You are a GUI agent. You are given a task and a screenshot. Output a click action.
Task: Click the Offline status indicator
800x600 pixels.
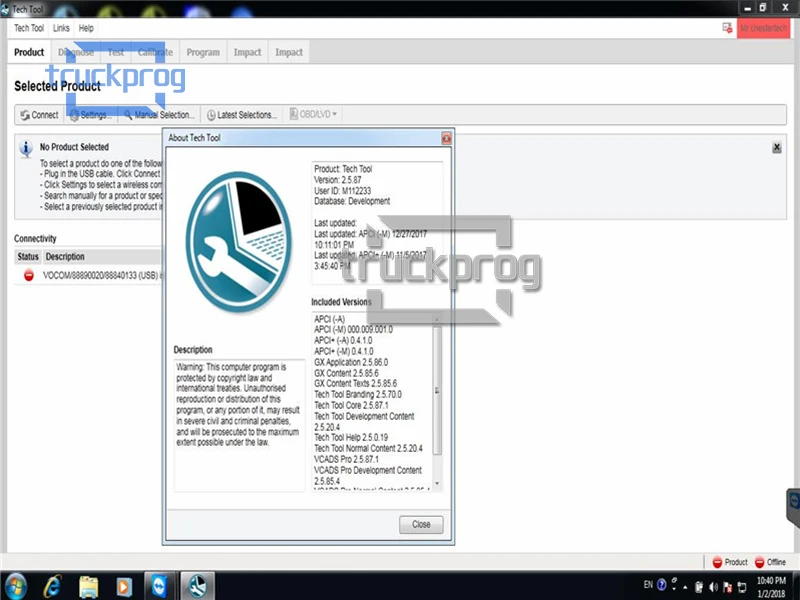click(770, 562)
